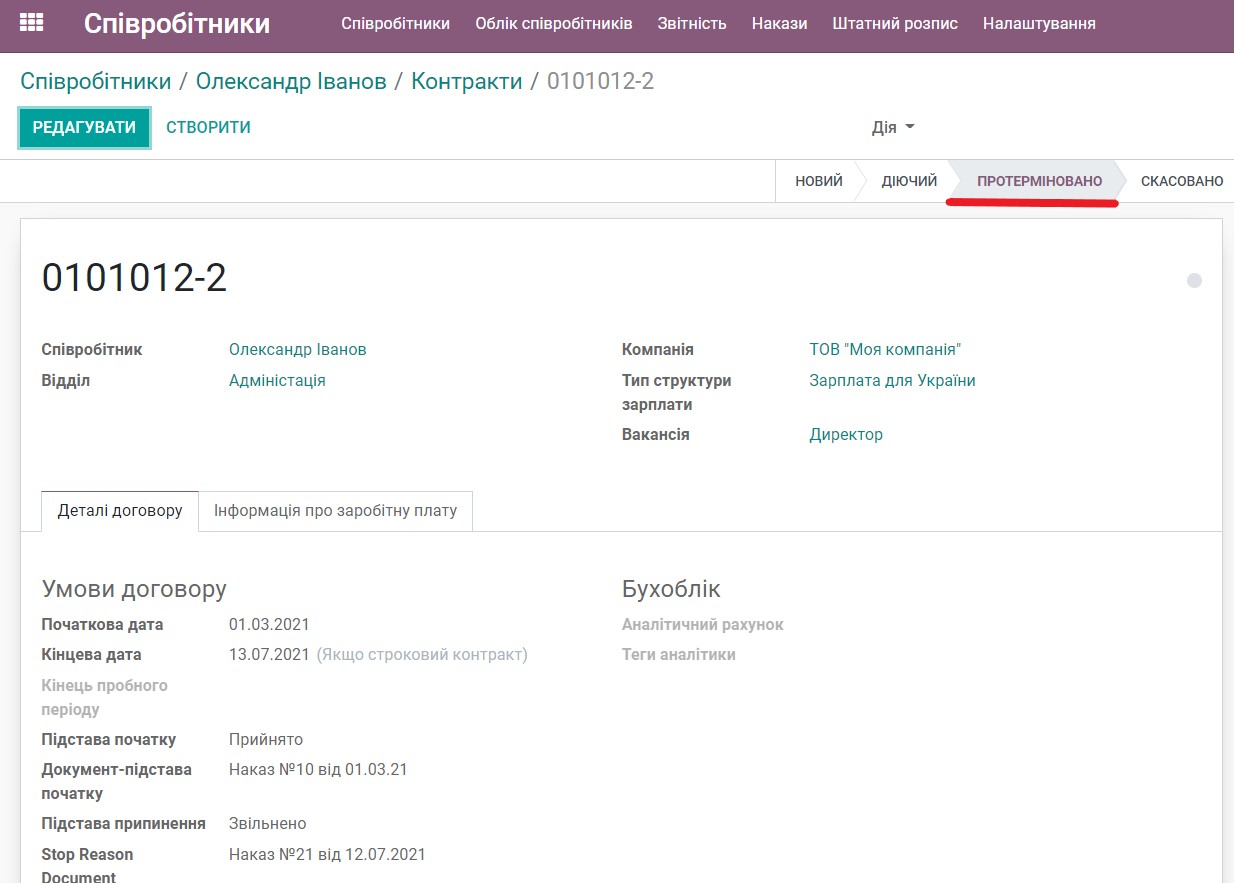Select the "Деталі договору" tab
Image resolution: width=1234 pixels, height=883 pixels.
pos(119,510)
